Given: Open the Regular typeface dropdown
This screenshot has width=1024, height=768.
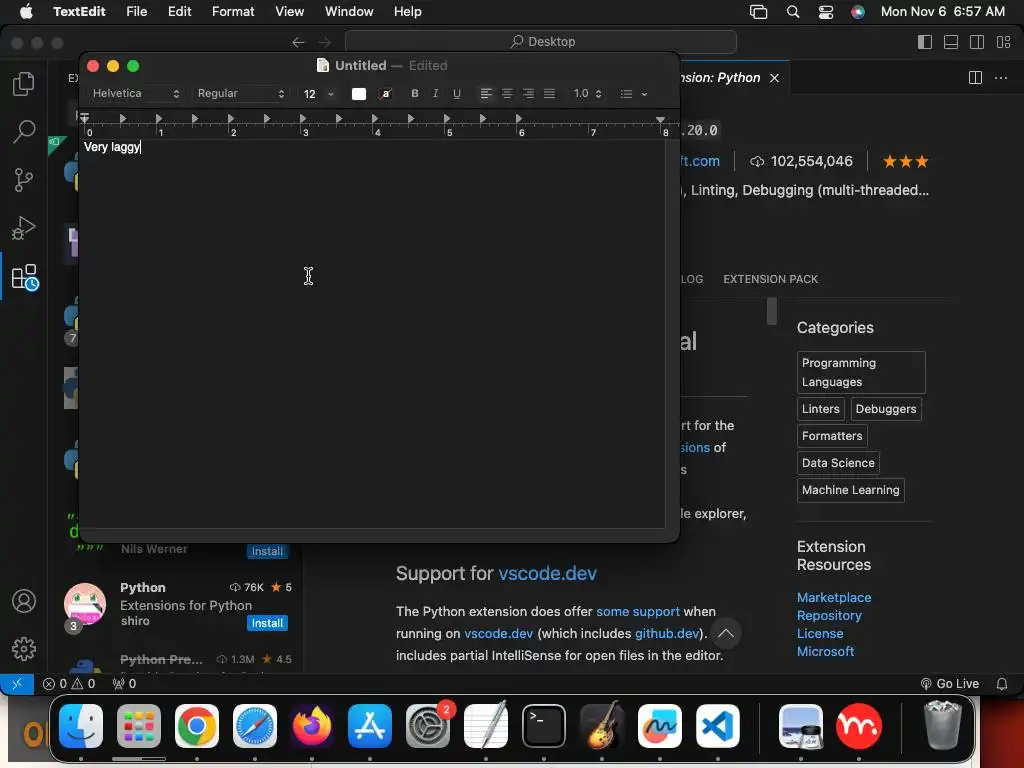Looking at the screenshot, I should (240, 93).
